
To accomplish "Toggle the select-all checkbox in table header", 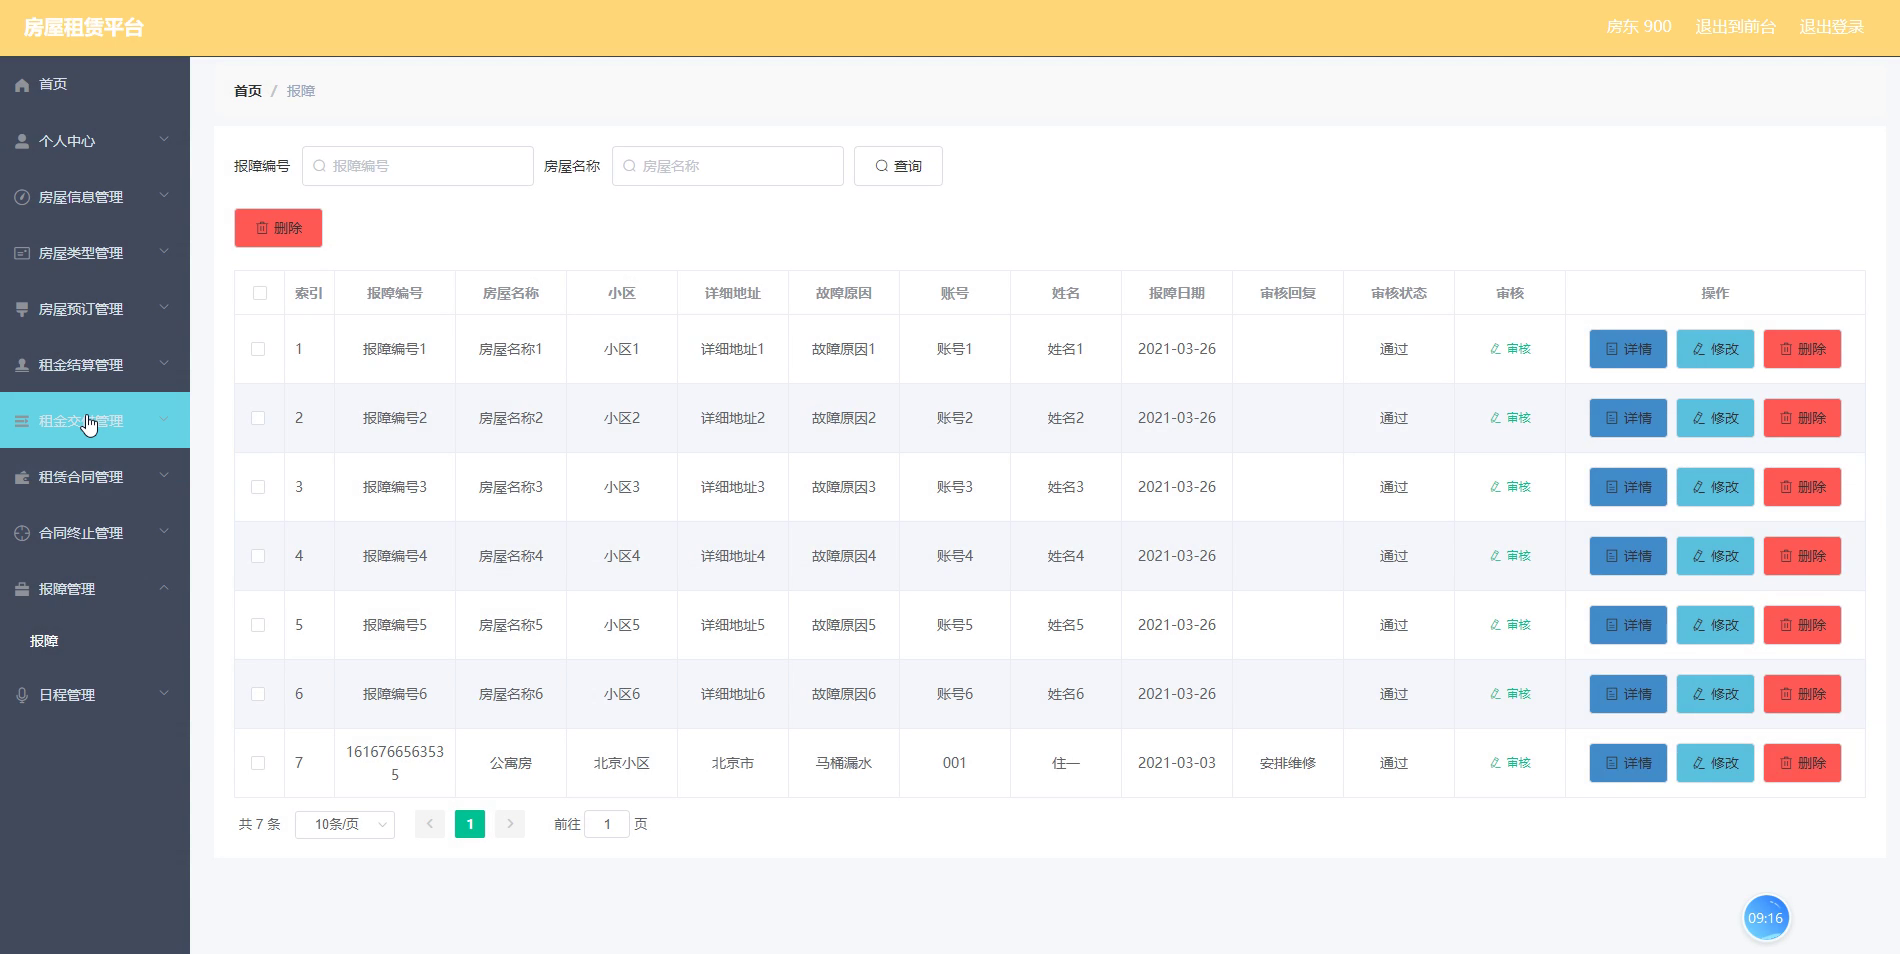I will click(260, 293).
